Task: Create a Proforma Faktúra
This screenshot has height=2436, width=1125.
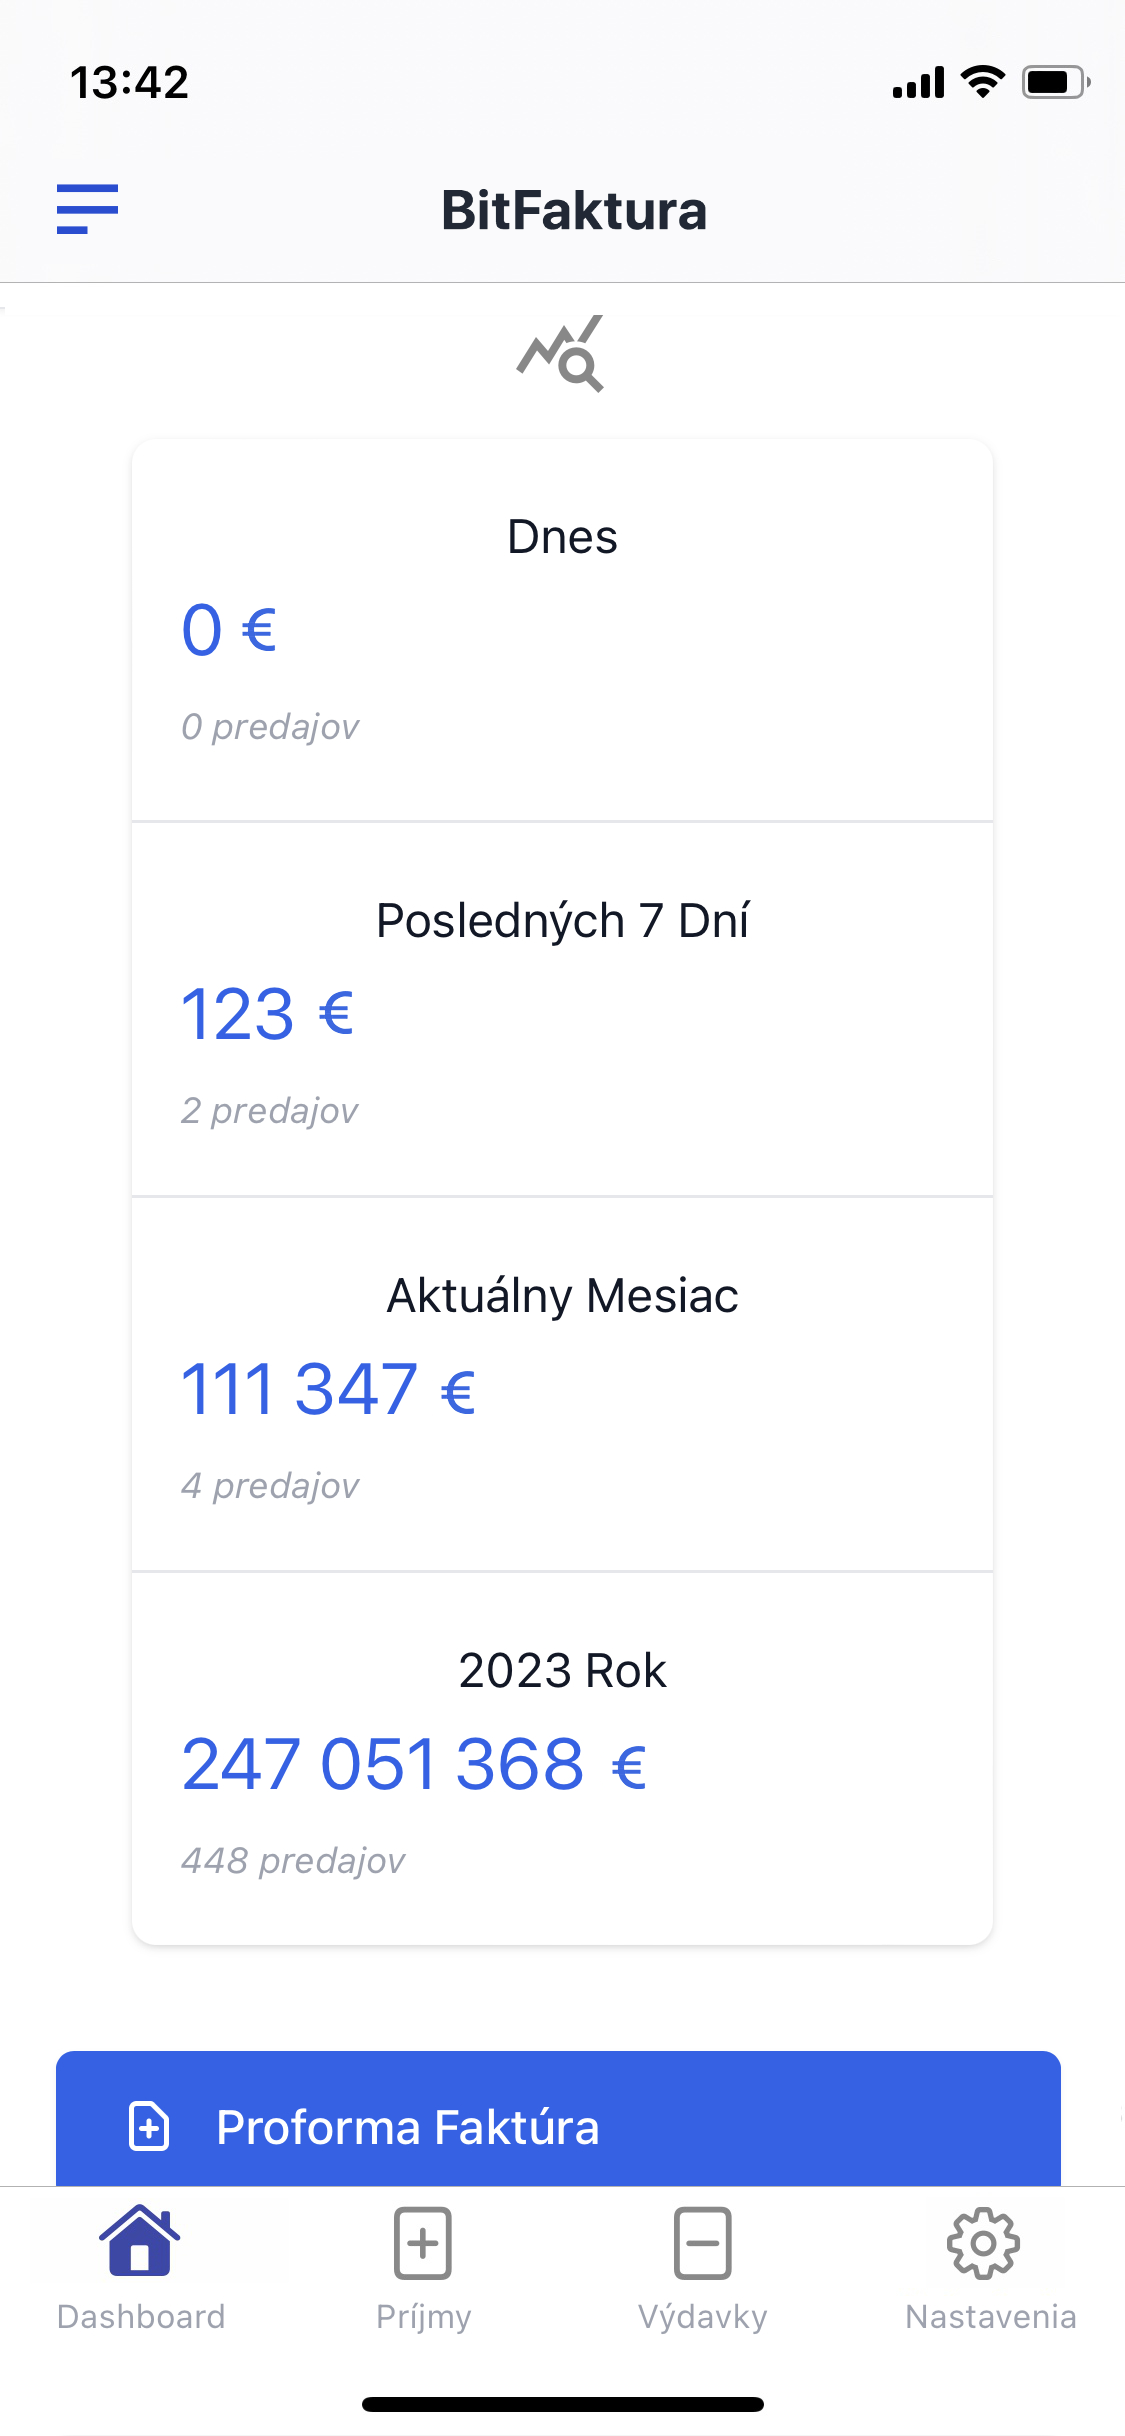Action: tap(558, 2119)
